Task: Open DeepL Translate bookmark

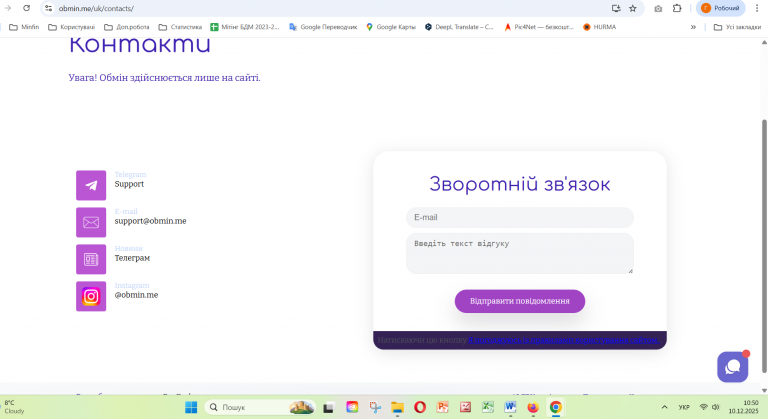Action: click(459, 27)
